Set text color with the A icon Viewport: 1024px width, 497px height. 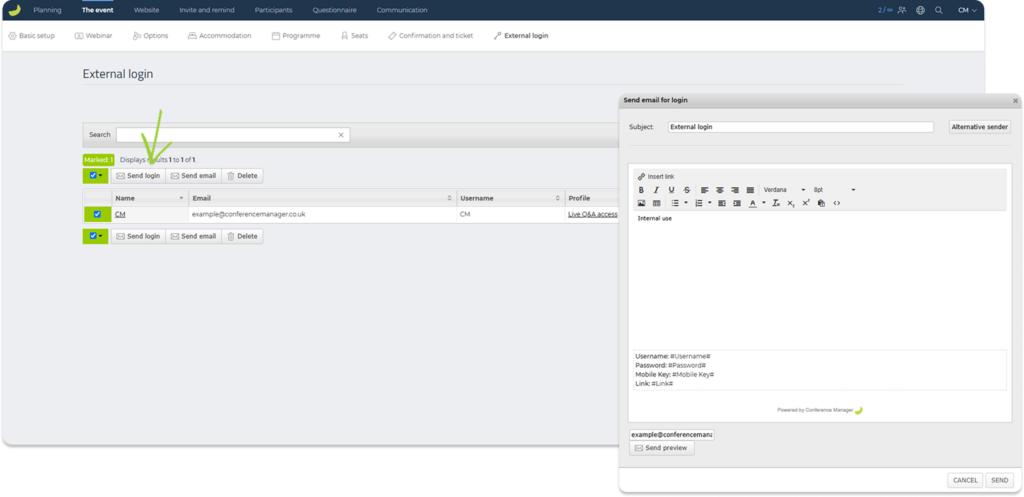753,203
